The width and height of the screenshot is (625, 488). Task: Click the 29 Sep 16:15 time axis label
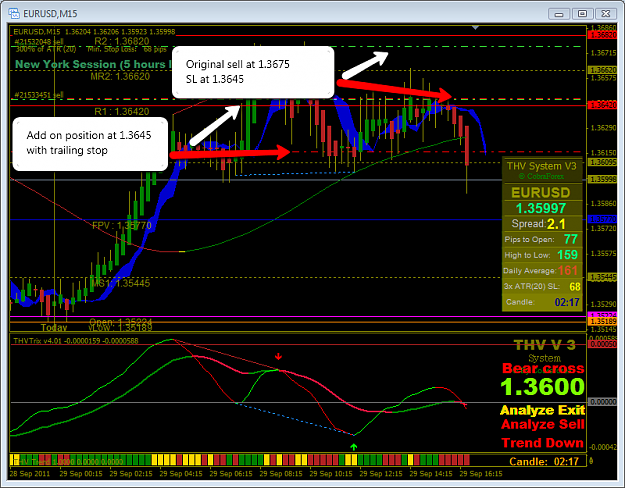click(x=481, y=474)
